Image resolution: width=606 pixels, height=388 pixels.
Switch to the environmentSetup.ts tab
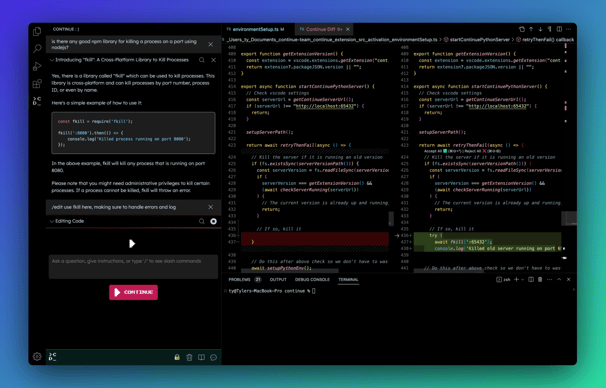click(x=255, y=29)
